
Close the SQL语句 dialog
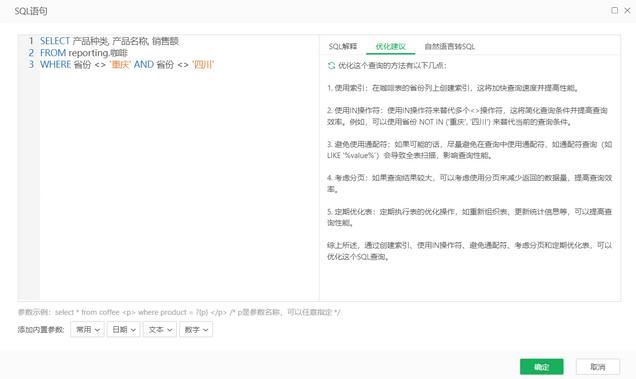tap(627, 10)
